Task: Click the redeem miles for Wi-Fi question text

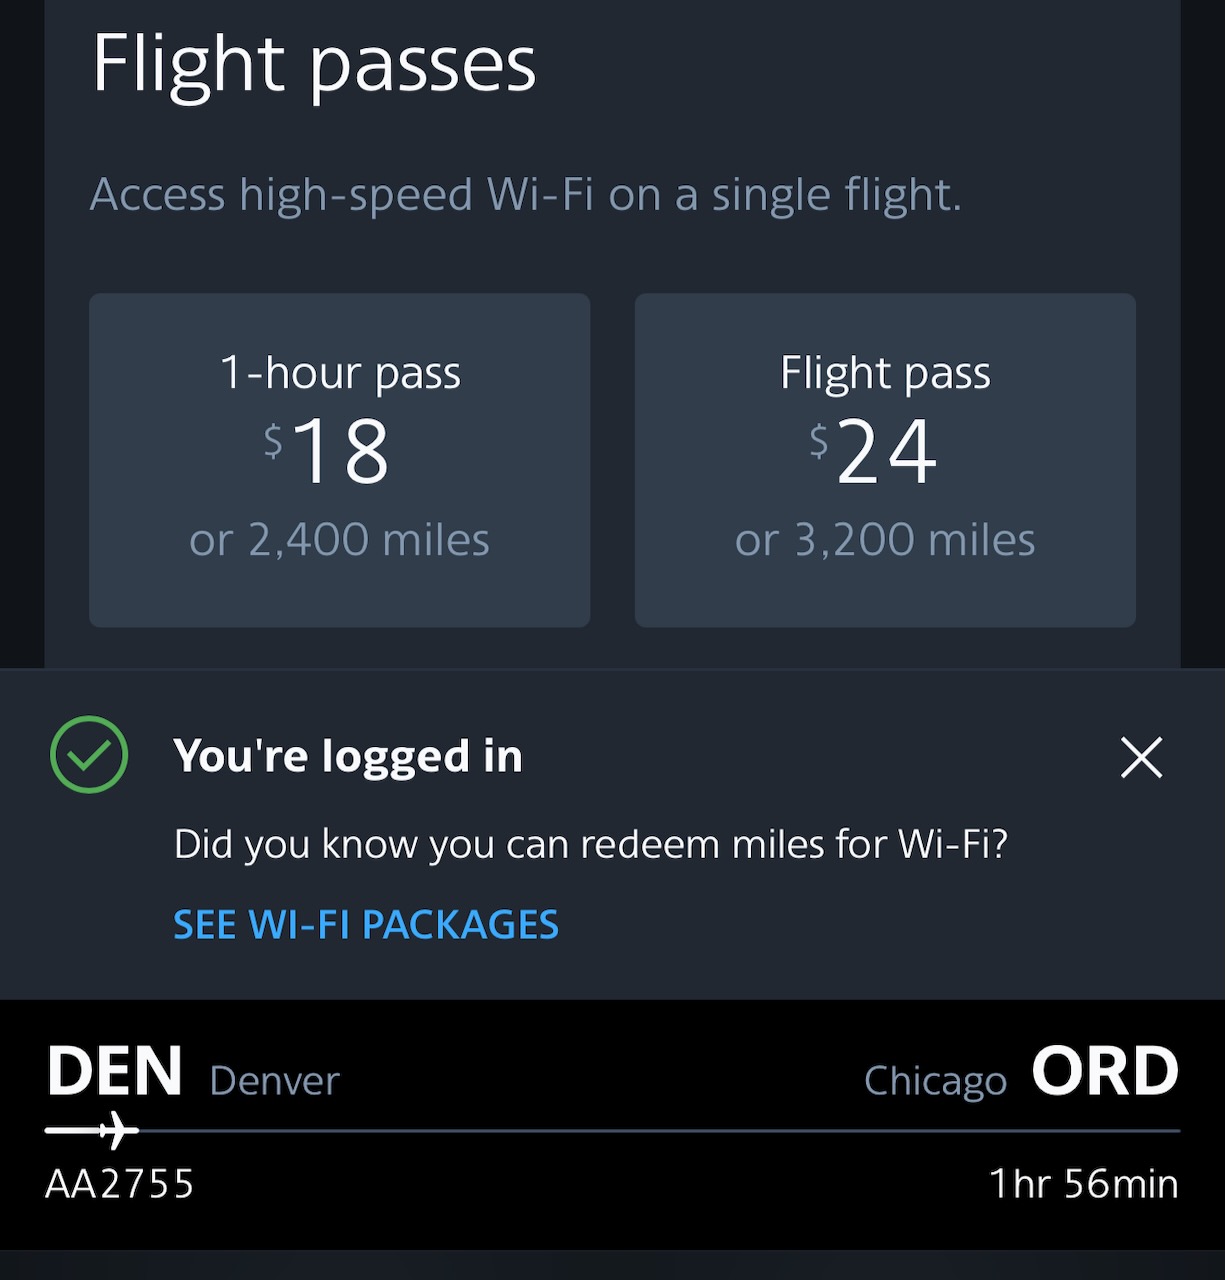Action: 591,844
